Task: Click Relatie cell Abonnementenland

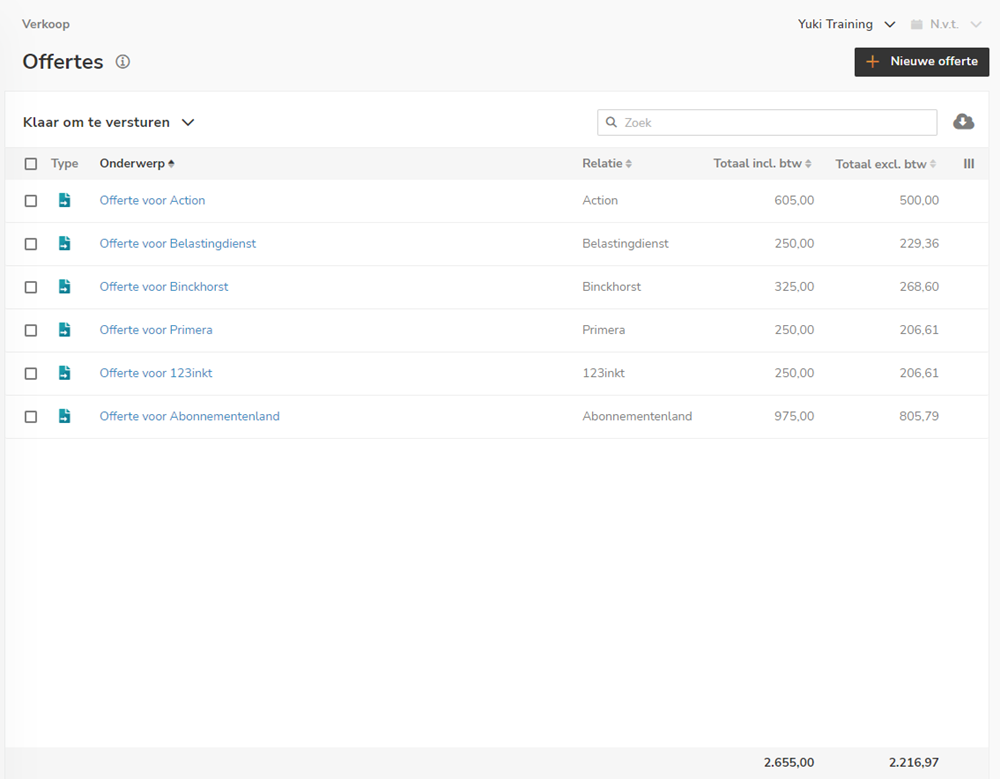Action: pyautogui.click(x=637, y=417)
